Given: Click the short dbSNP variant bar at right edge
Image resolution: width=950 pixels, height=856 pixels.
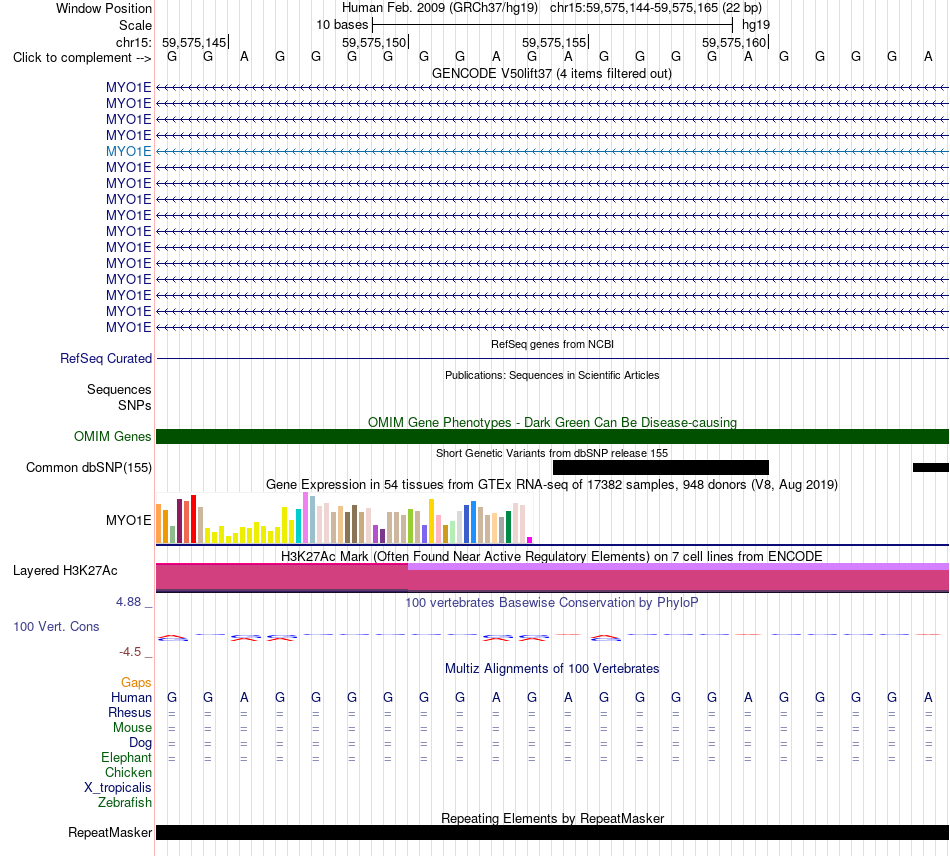Looking at the screenshot, I should (x=931, y=468).
